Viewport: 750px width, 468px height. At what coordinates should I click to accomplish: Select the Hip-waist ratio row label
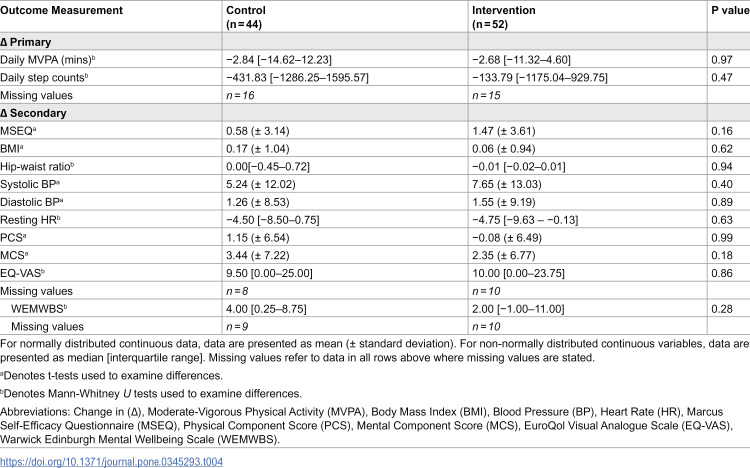(x=37, y=167)
